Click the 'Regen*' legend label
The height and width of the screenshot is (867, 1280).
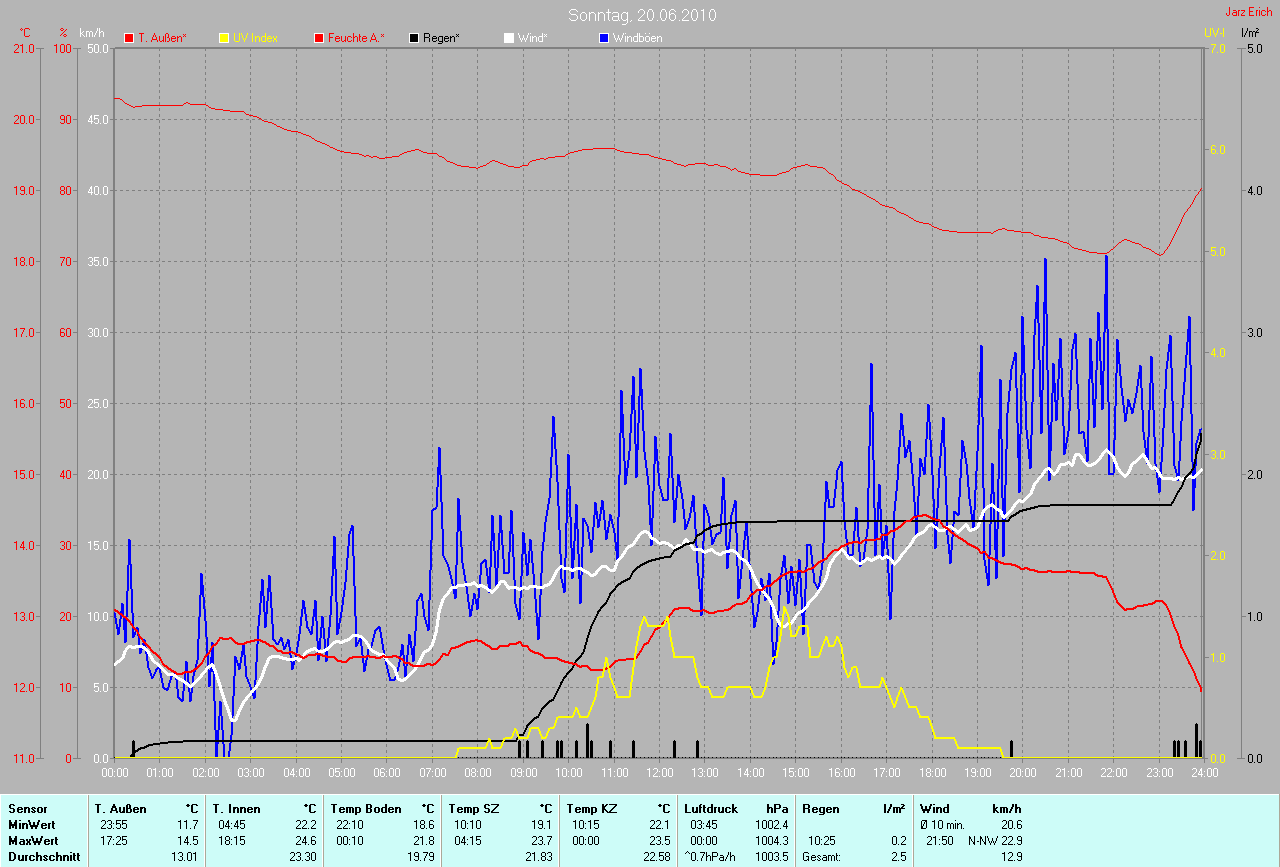pyautogui.click(x=441, y=38)
